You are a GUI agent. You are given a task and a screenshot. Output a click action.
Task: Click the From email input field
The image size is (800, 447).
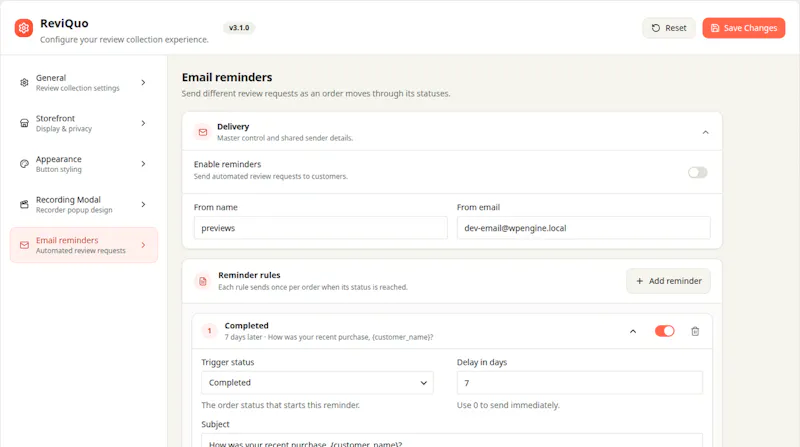click(x=584, y=228)
